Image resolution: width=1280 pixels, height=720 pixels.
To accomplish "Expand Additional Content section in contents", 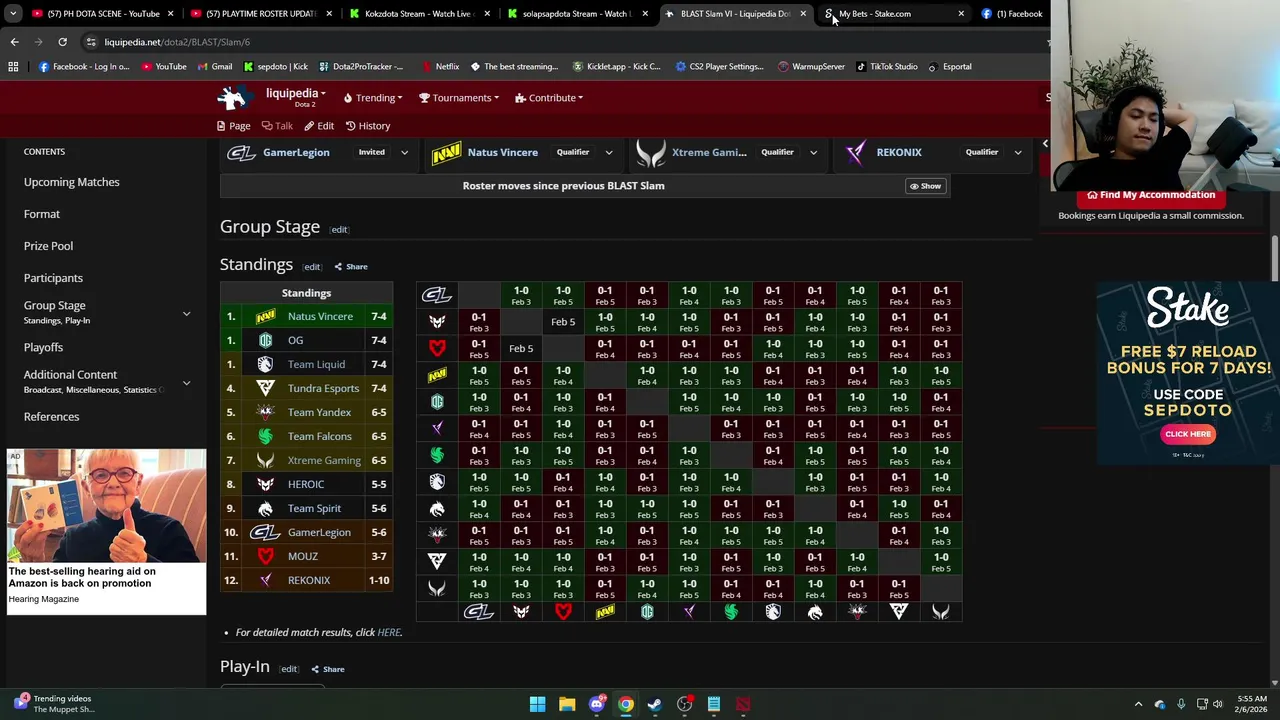I will [186, 383].
